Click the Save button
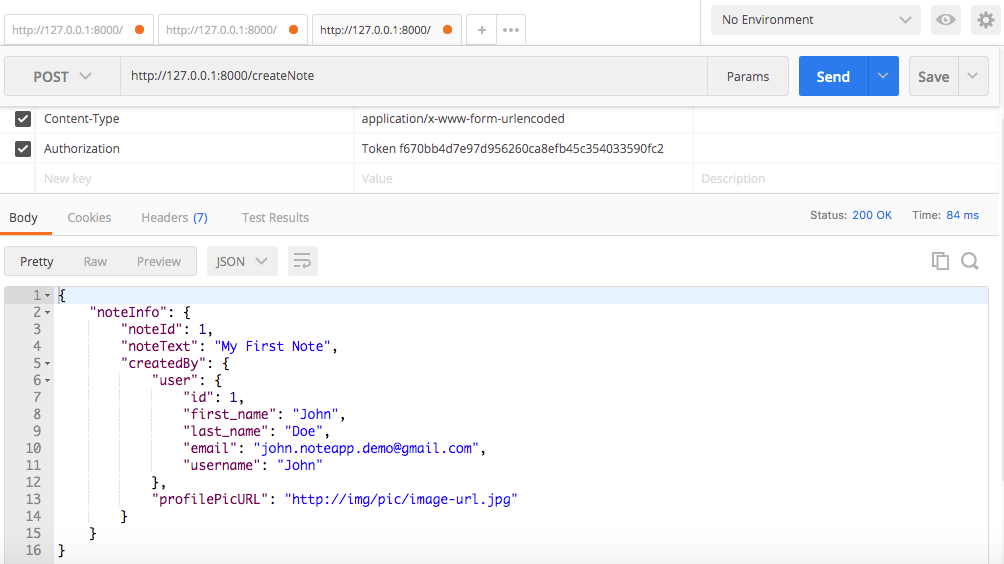This screenshot has height=564, width=1004. click(x=934, y=76)
